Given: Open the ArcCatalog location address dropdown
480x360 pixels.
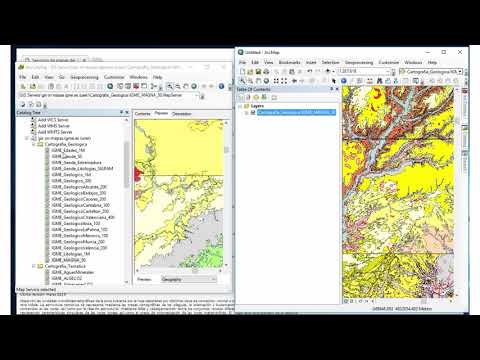Looking at the screenshot, I should 197,95.
